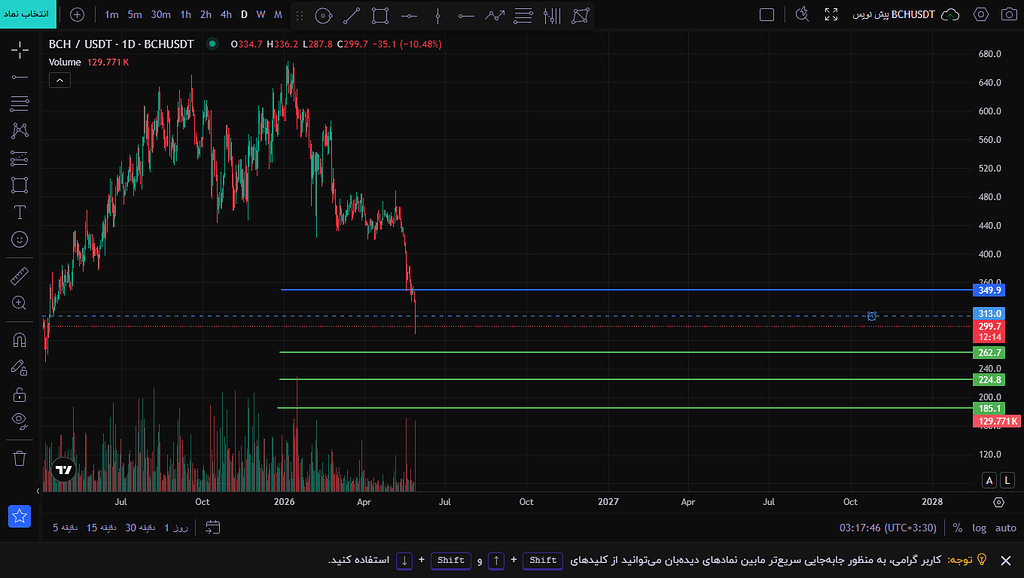Open the forecasting and measurement tools group
The width and height of the screenshot is (1024, 578).
(20, 158)
